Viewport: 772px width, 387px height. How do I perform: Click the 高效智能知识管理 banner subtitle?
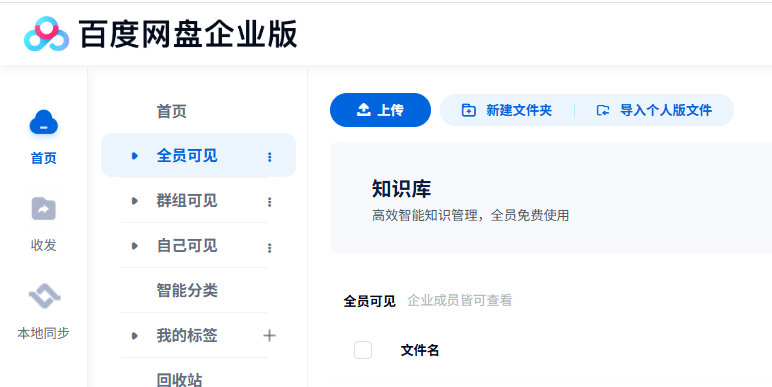471,216
